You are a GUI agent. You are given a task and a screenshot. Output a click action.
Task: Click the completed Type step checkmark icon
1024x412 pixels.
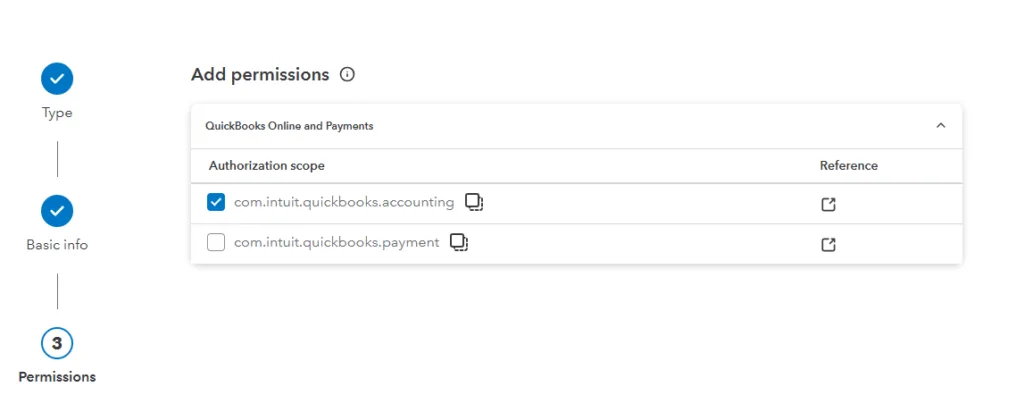click(x=57, y=79)
